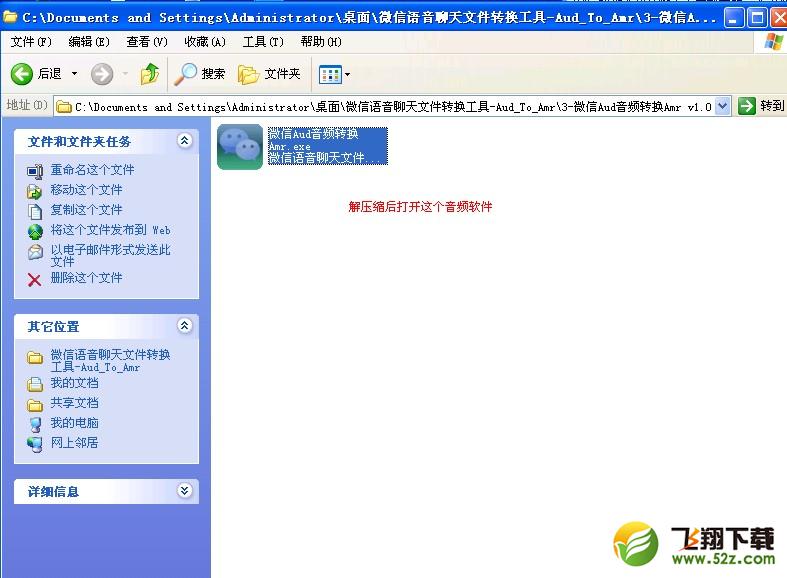The image size is (787, 578).
Task: Open the 帮助(H) menu
Action: point(321,42)
